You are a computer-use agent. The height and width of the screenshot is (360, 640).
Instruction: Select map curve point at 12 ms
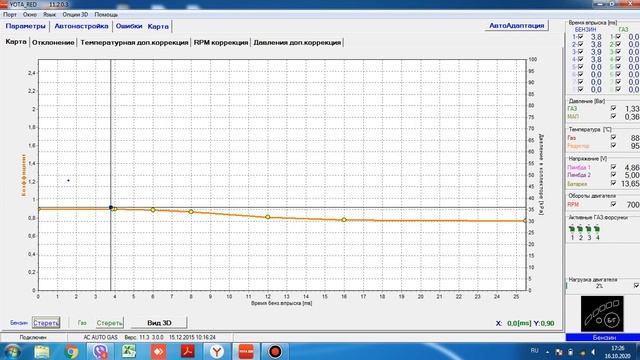click(268, 217)
